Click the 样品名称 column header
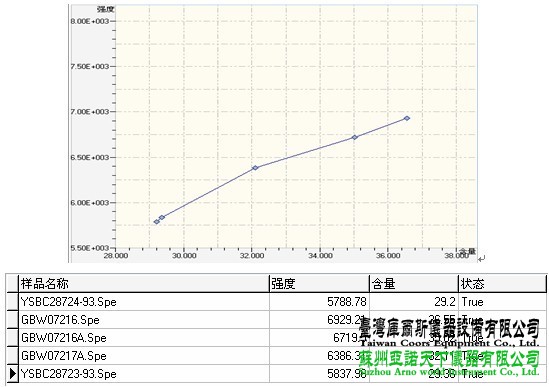Image resolution: width=549 pixels, height=387 pixels. click(x=144, y=283)
